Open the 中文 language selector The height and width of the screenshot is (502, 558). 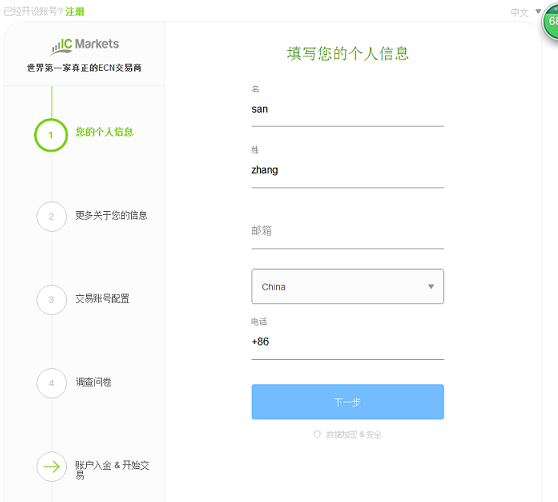coord(525,12)
